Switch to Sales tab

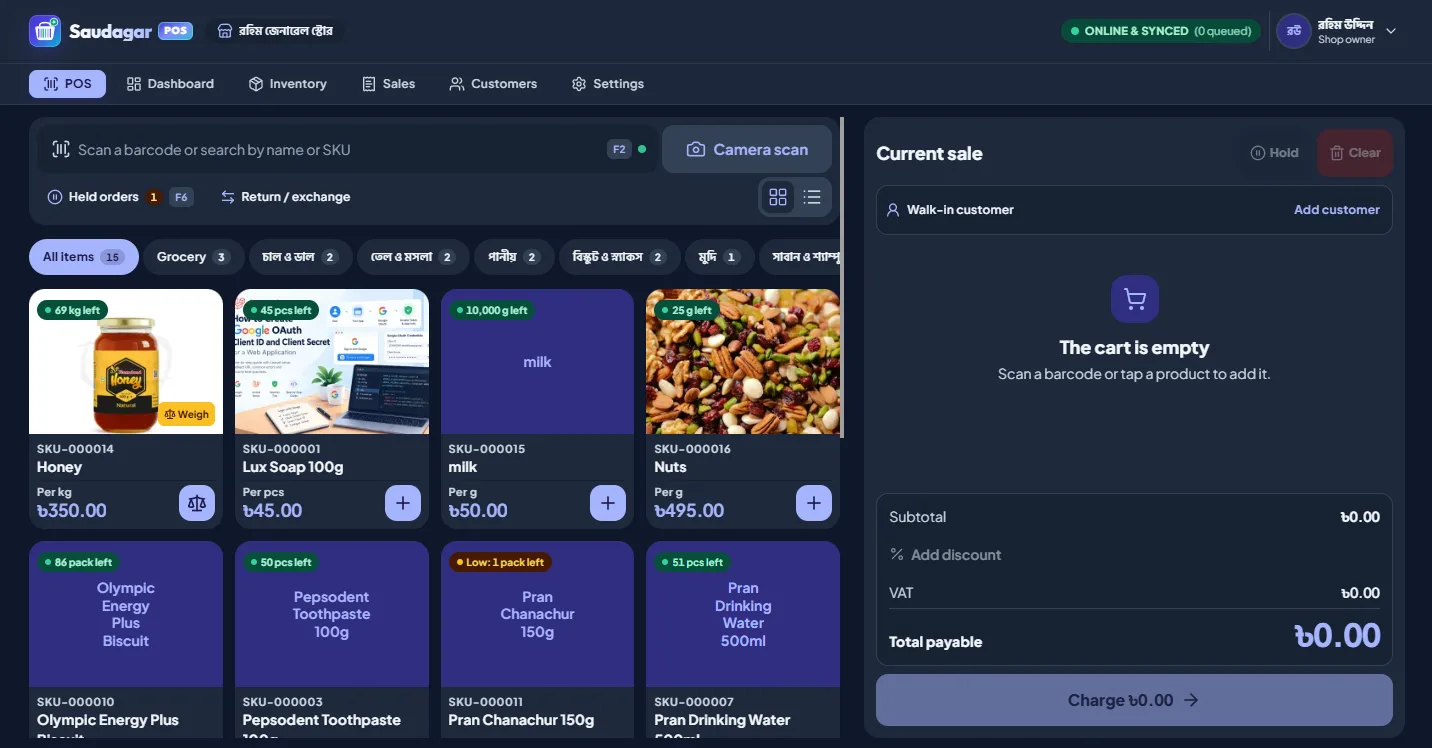pos(389,84)
